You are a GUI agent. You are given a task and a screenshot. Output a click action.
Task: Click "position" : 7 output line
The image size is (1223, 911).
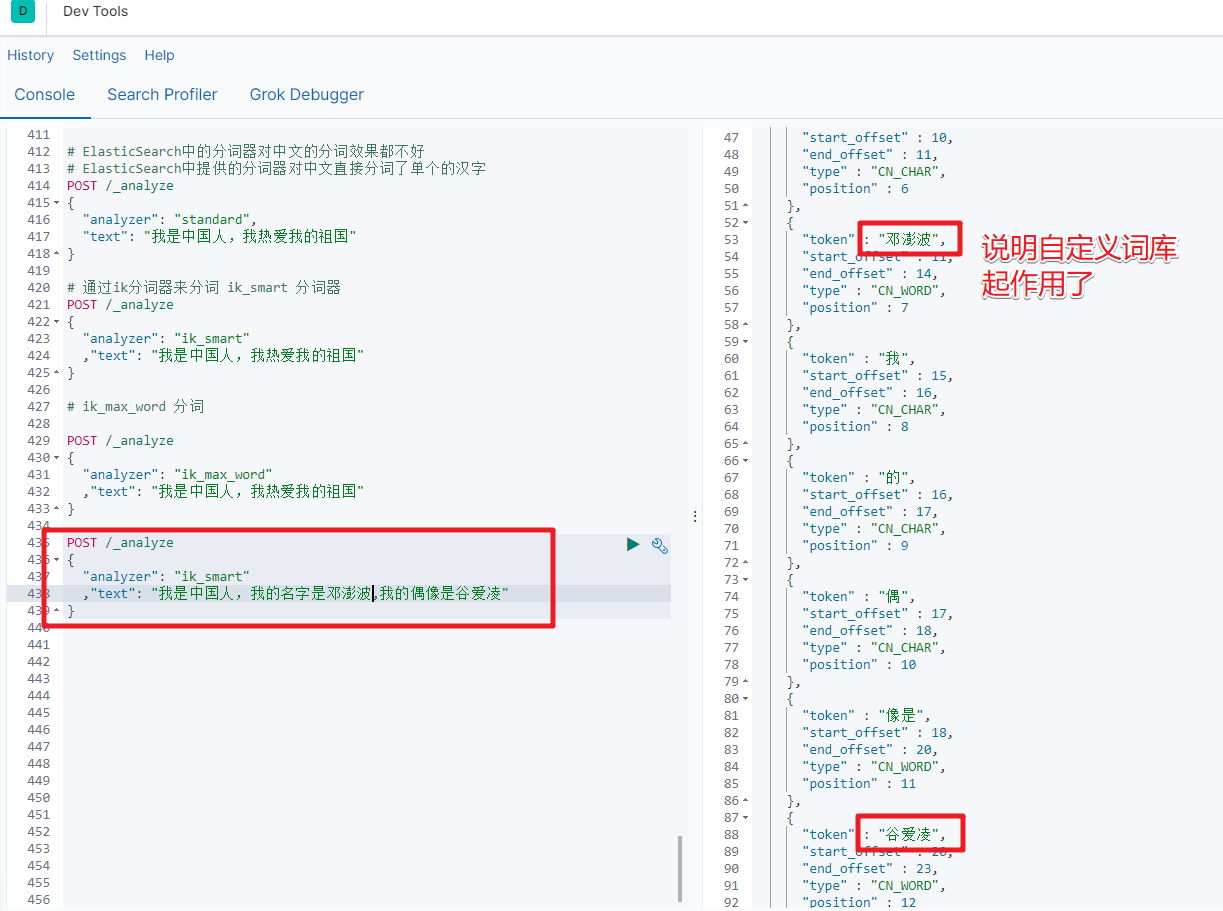(x=855, y=308)
